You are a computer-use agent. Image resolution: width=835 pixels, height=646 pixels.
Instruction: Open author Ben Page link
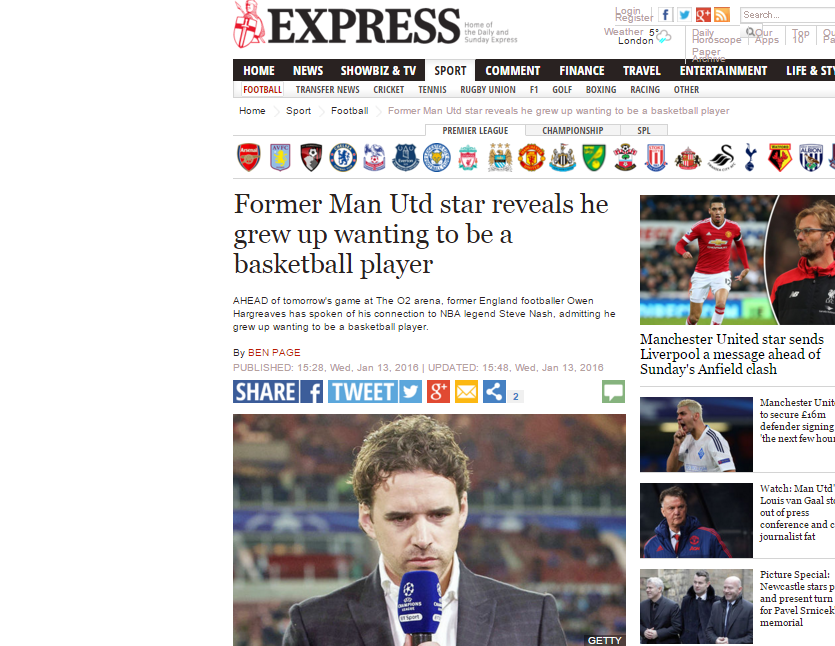274,353
